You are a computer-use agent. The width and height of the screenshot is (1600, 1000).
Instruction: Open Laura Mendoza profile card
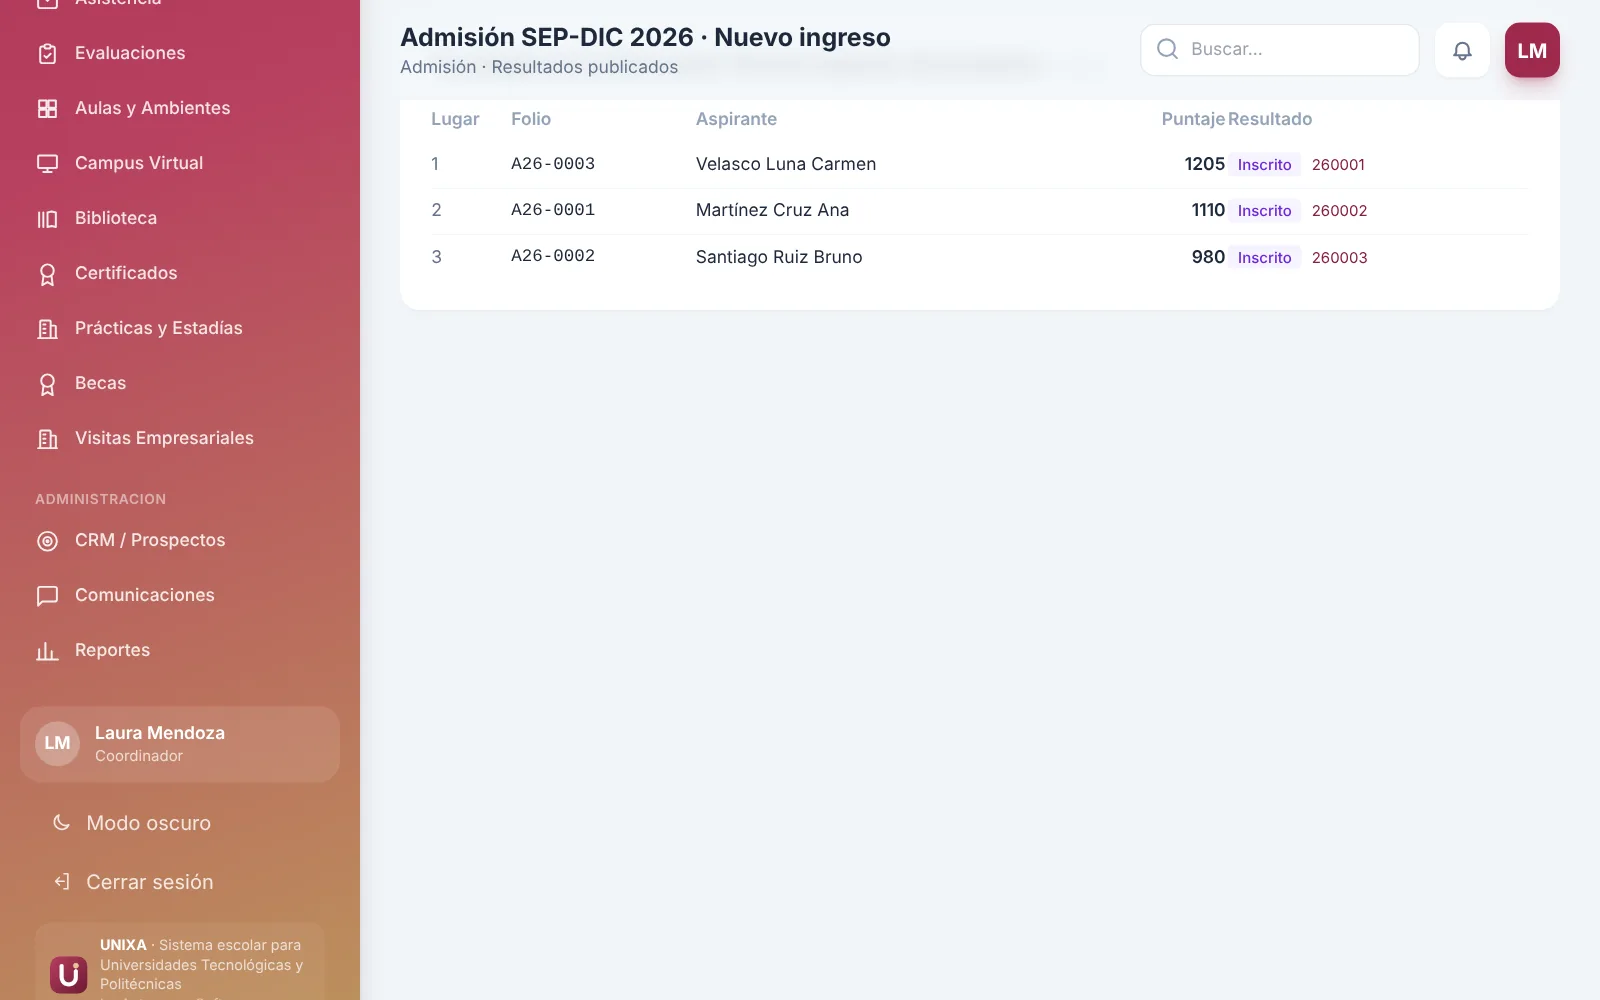click(180, 744)
